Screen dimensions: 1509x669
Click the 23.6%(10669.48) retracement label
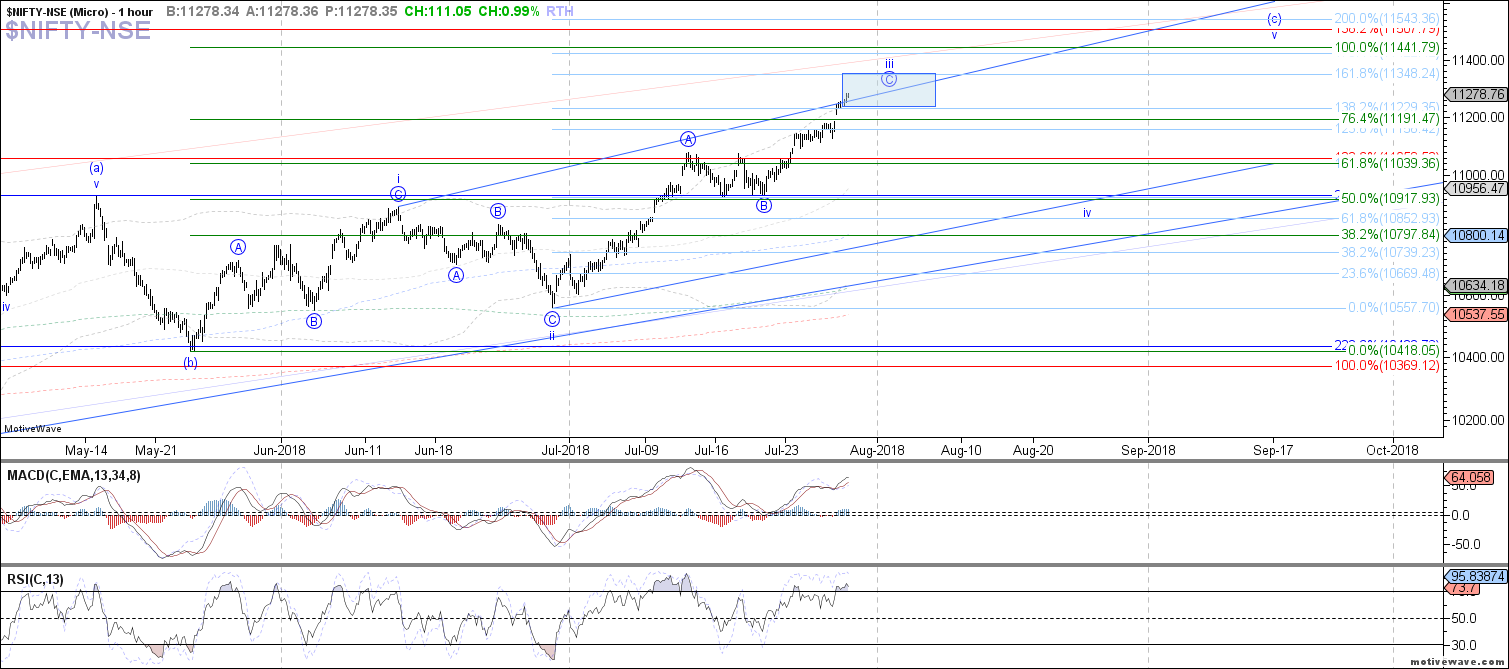coord(1389,273)
